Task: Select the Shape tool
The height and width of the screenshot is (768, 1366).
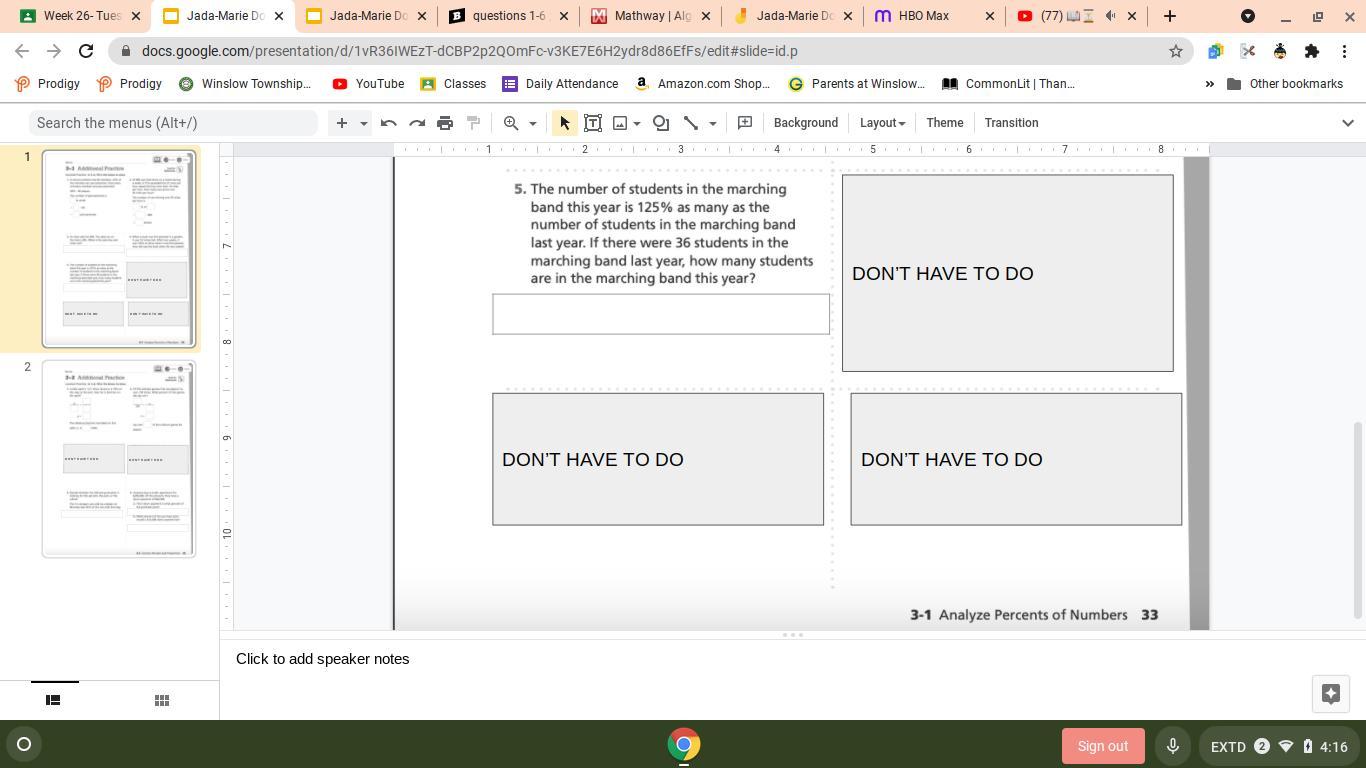Action: (661, 123)
